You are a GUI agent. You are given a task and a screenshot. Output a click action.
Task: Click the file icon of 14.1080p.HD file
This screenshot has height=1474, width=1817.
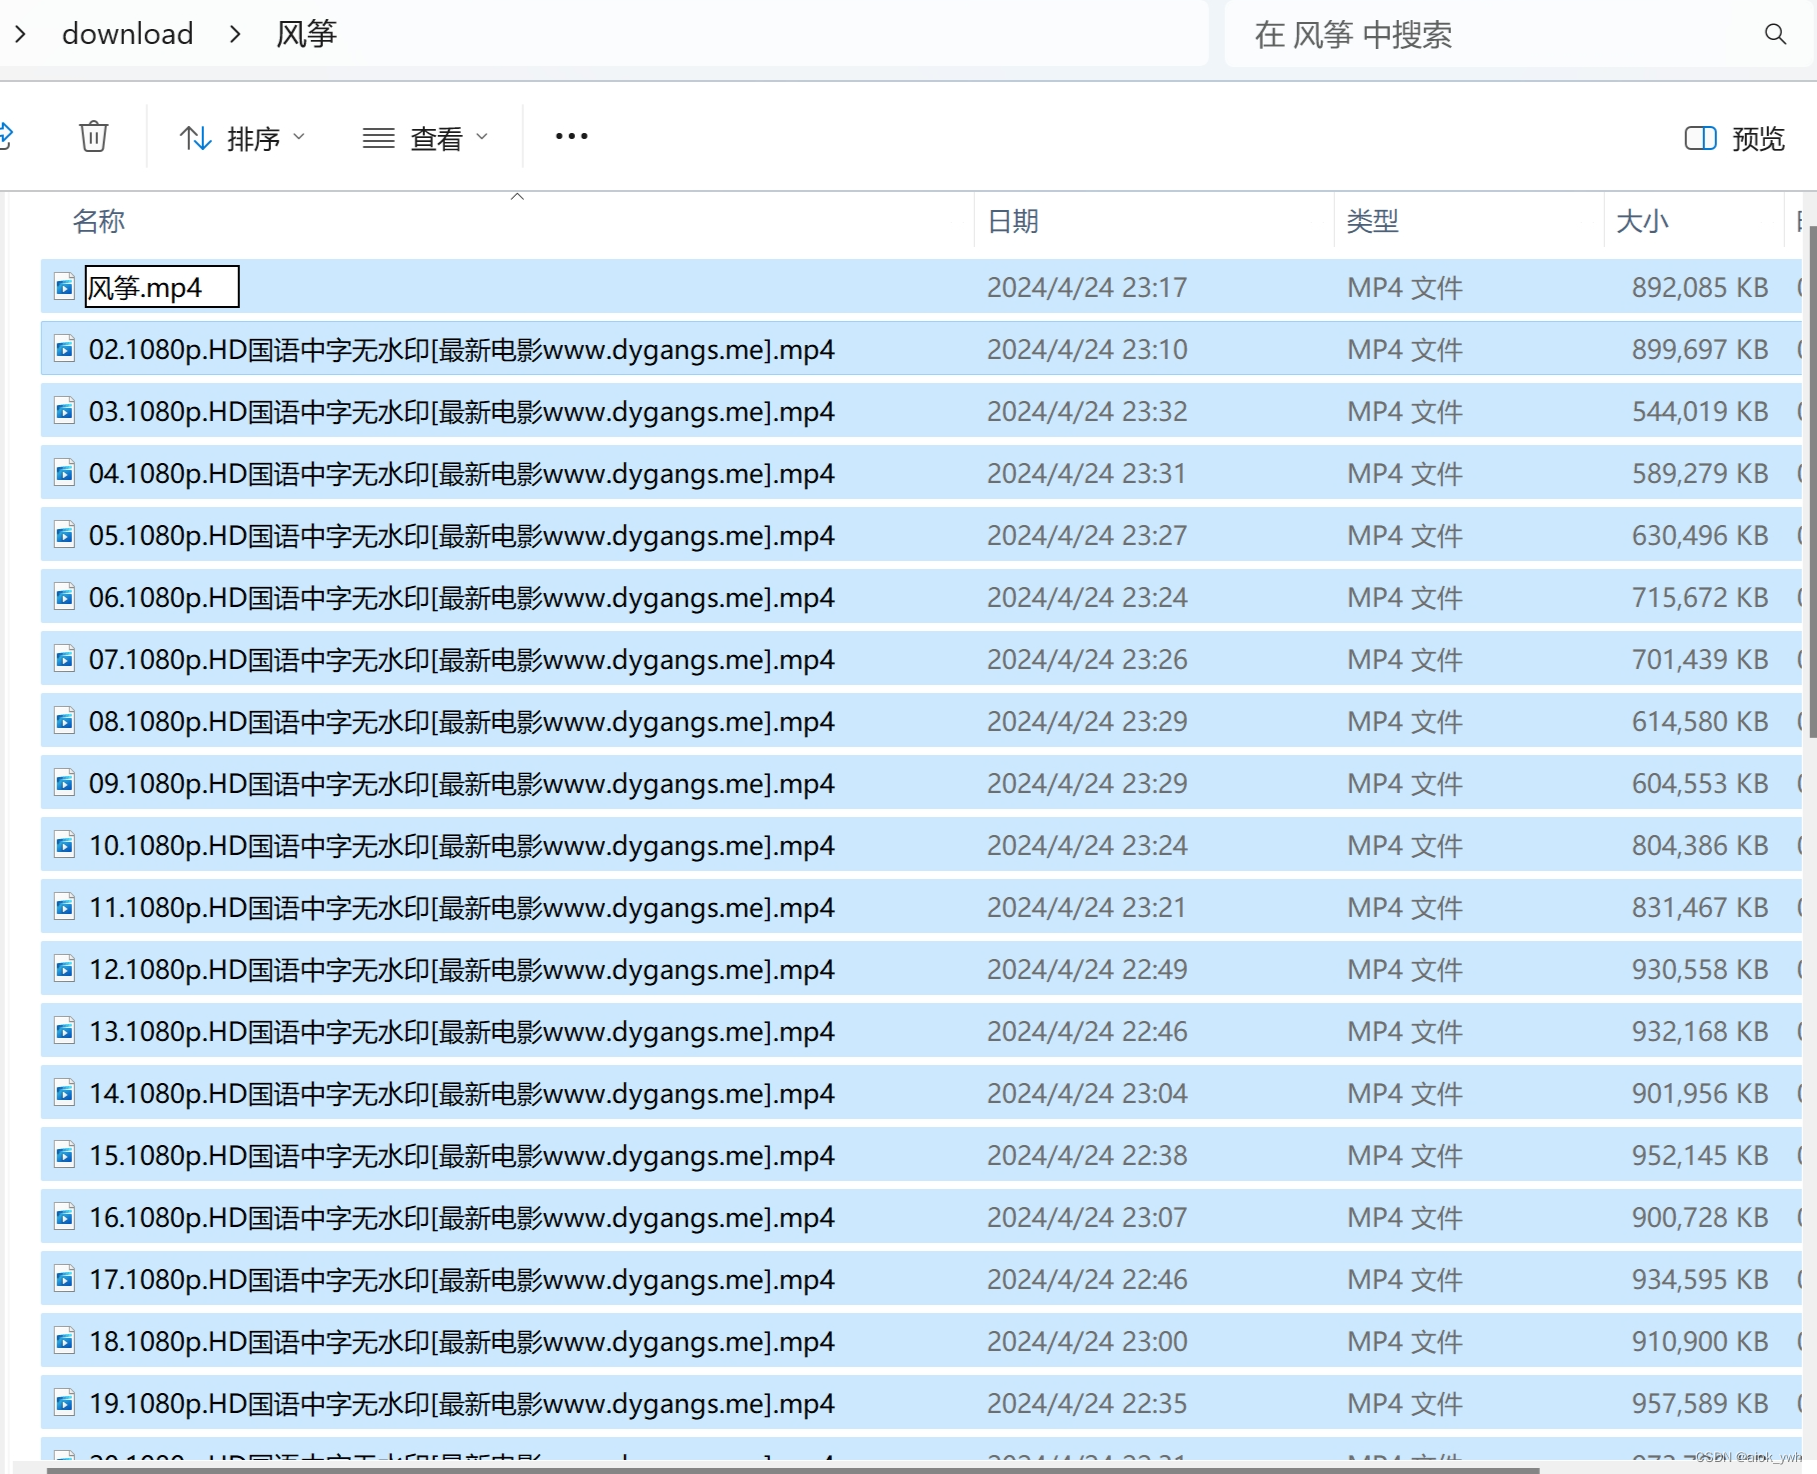(x=64, y=1093)
